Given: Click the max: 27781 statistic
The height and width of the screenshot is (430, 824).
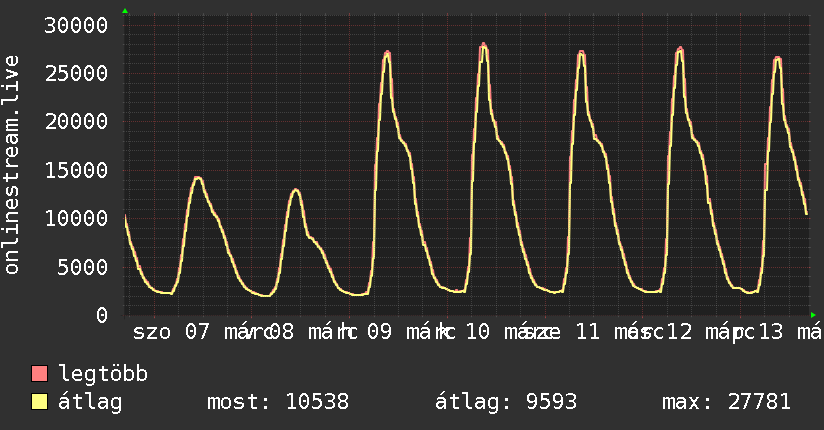Looking at the screenshot, I should point(726,403).
